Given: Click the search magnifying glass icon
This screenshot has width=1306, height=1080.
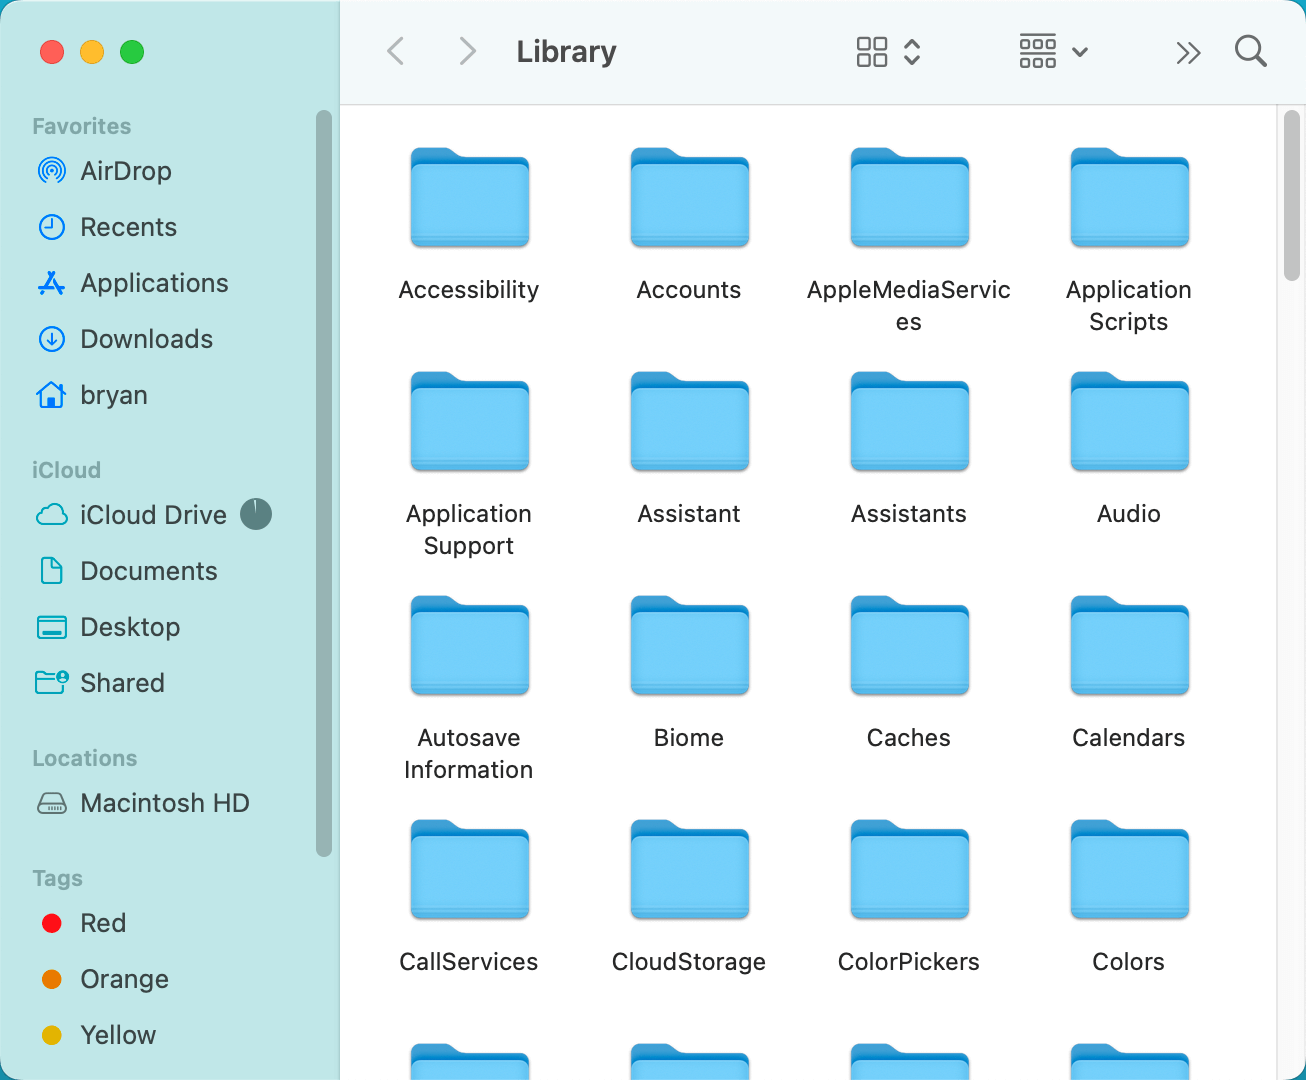Looking at the screenshot, I should pyautogui.click(x=1250, y=51).
